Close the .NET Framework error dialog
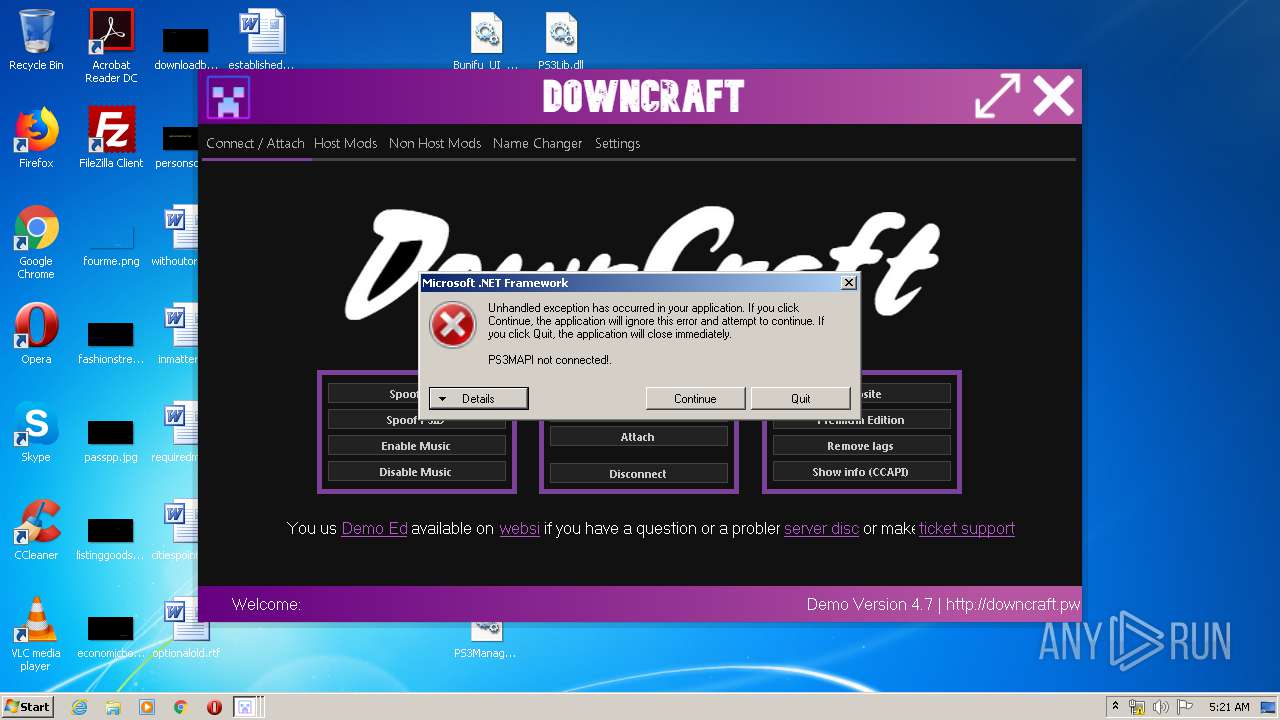 point(849,283)
